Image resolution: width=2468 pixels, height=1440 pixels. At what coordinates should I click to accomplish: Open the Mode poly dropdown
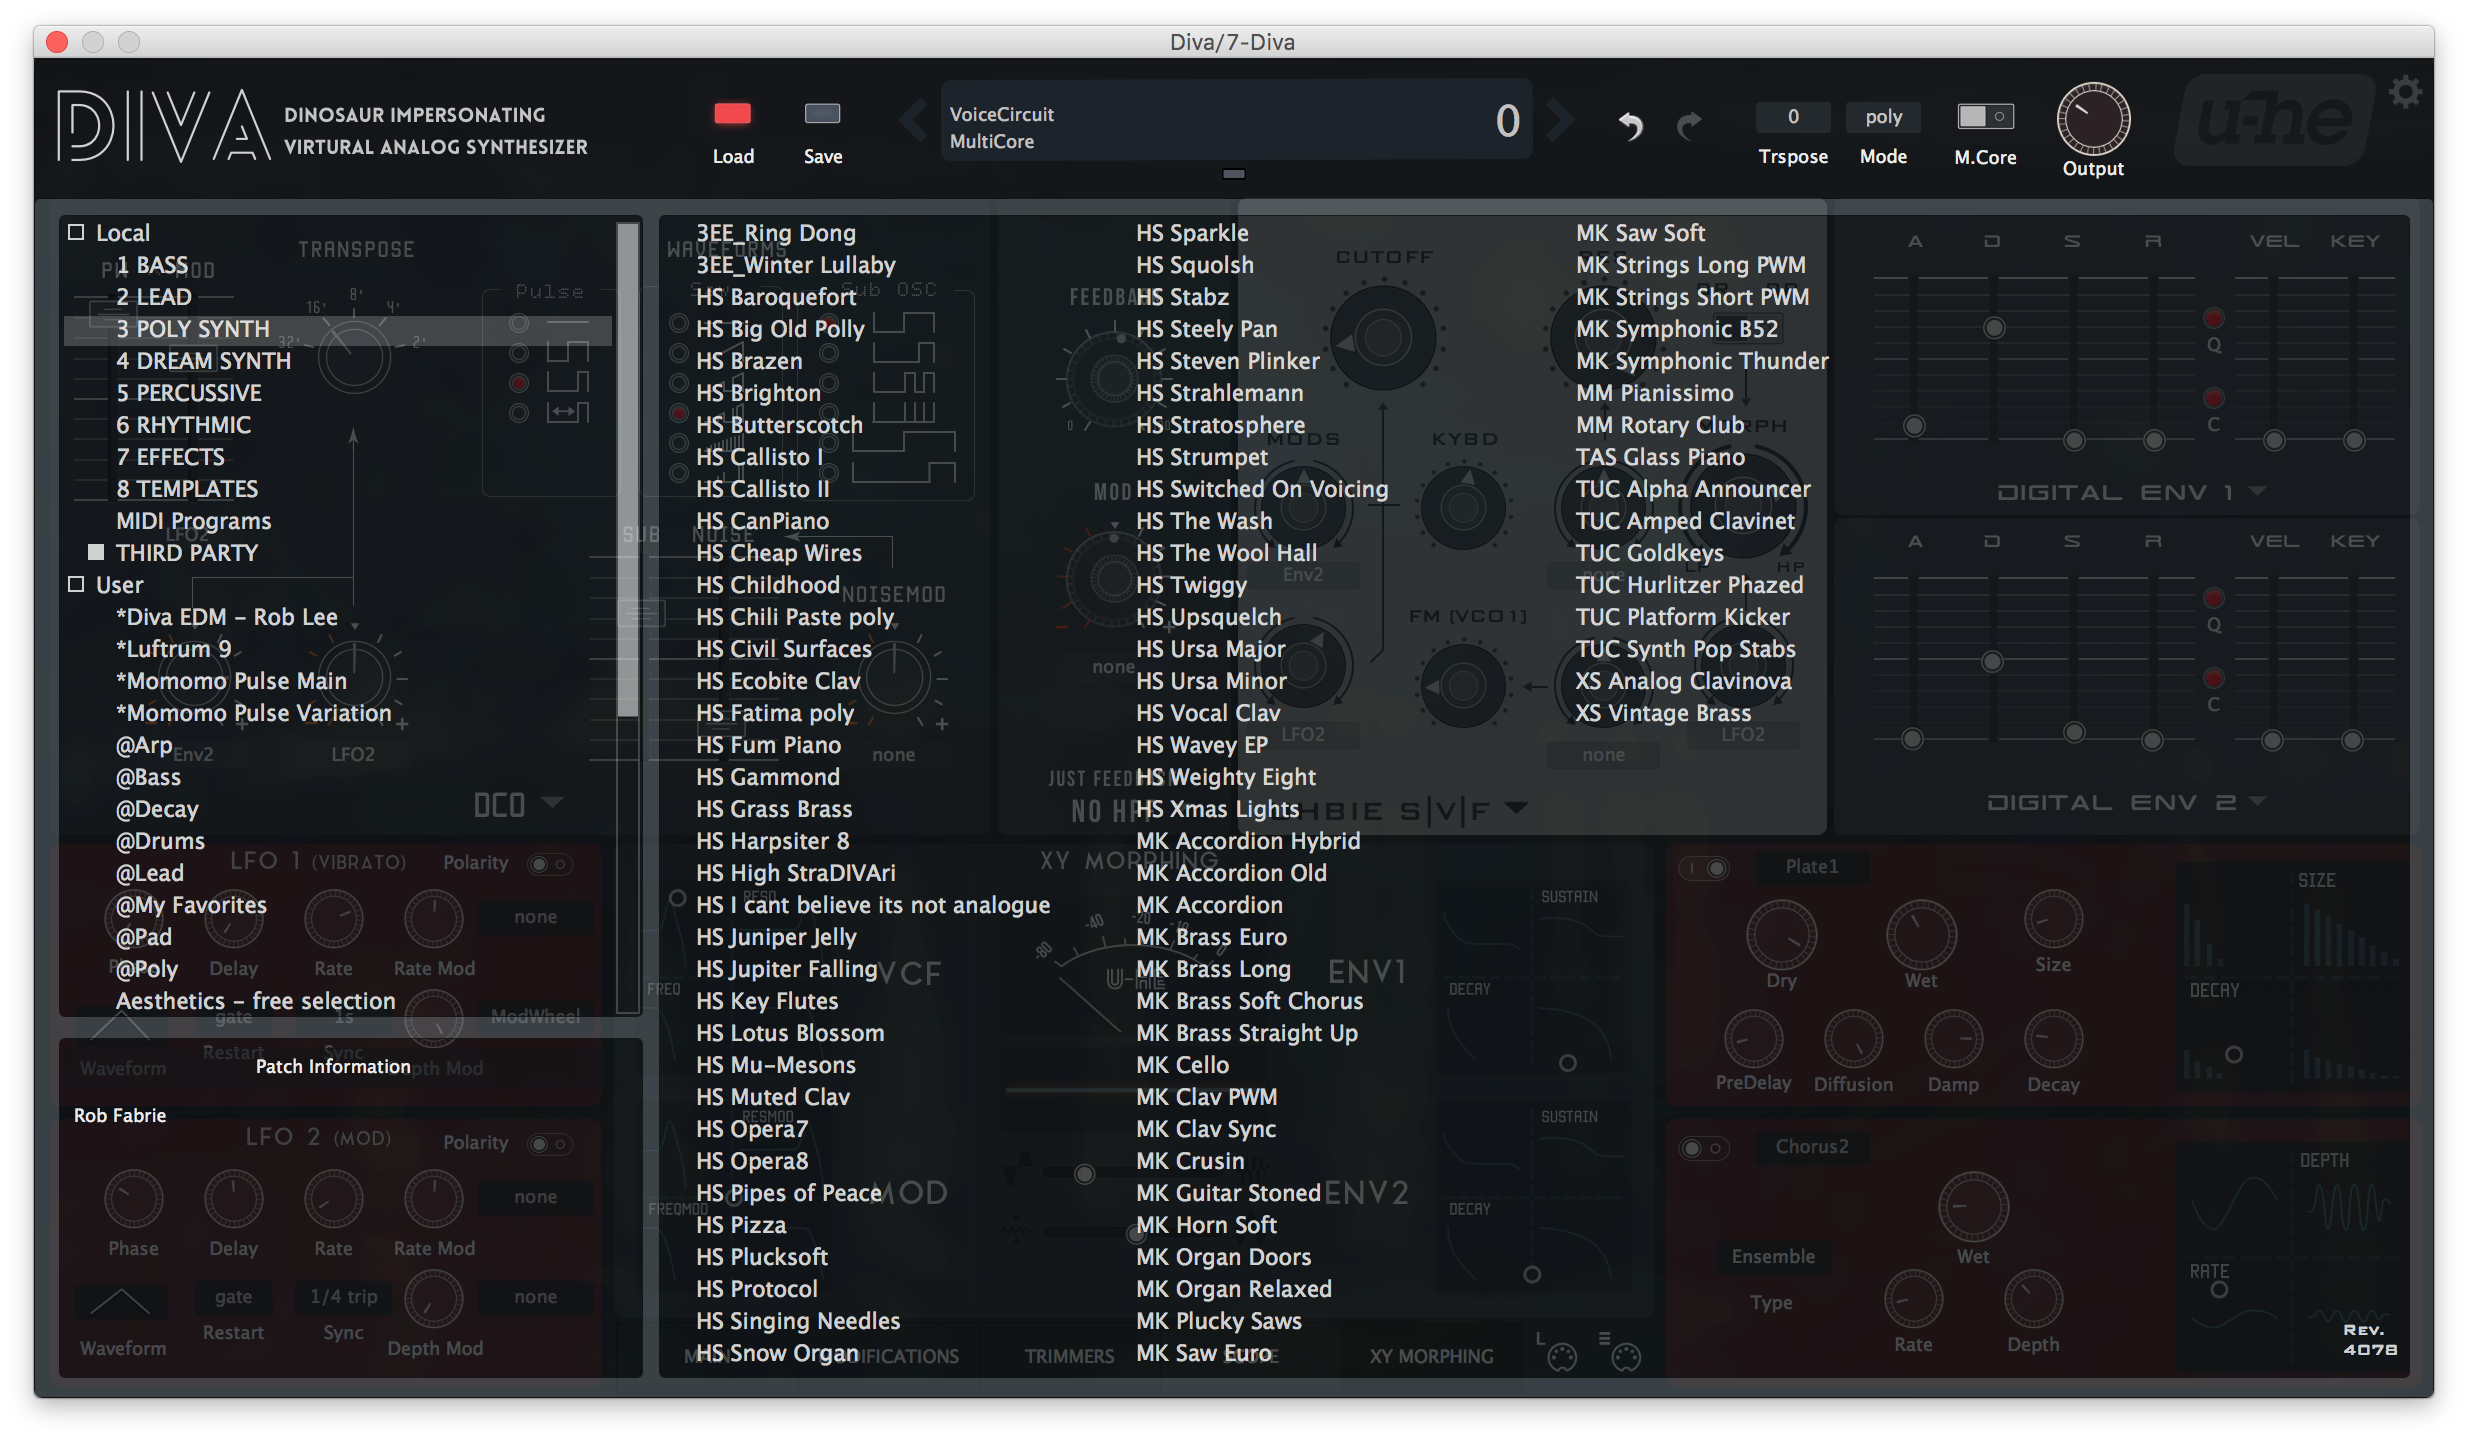click(1883, 117)
